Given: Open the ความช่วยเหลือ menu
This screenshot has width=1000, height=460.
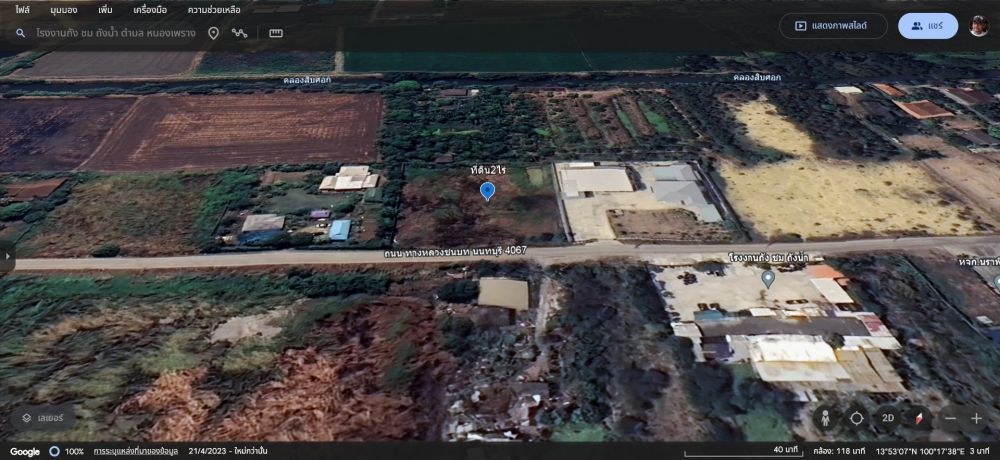Looking at the screenshot, I should 214,9.
